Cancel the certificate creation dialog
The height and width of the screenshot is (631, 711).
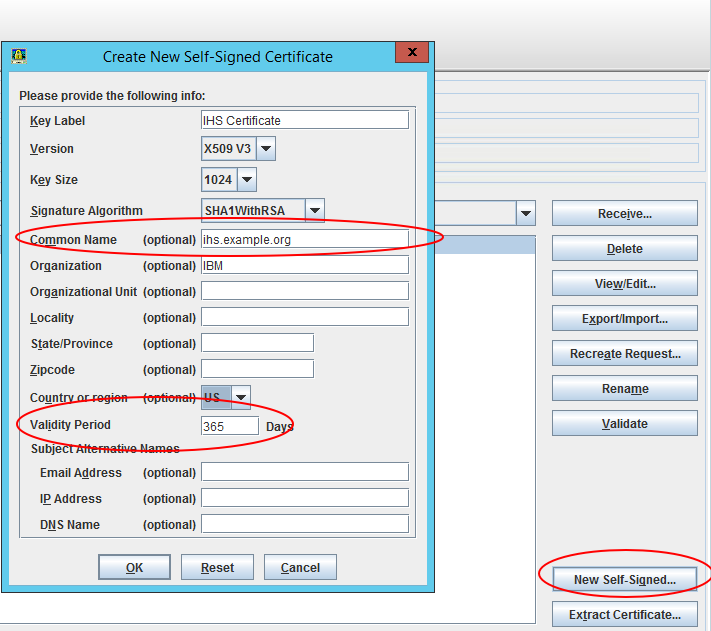click(x=300, y=568)
